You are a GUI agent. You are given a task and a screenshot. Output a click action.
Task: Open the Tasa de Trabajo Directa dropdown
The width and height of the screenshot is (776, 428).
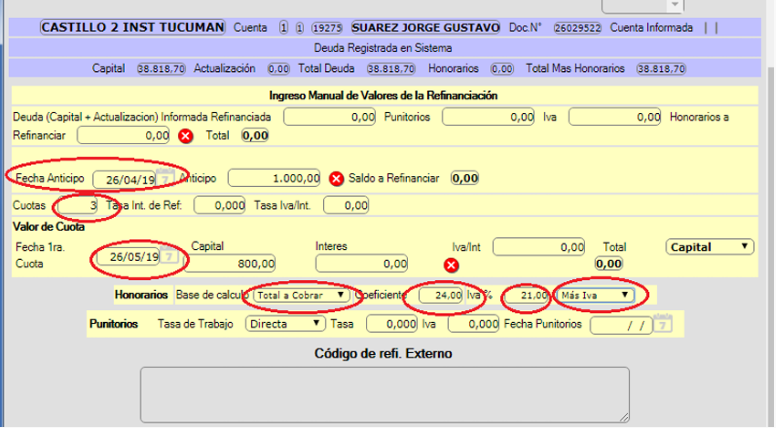coord(287,324)
